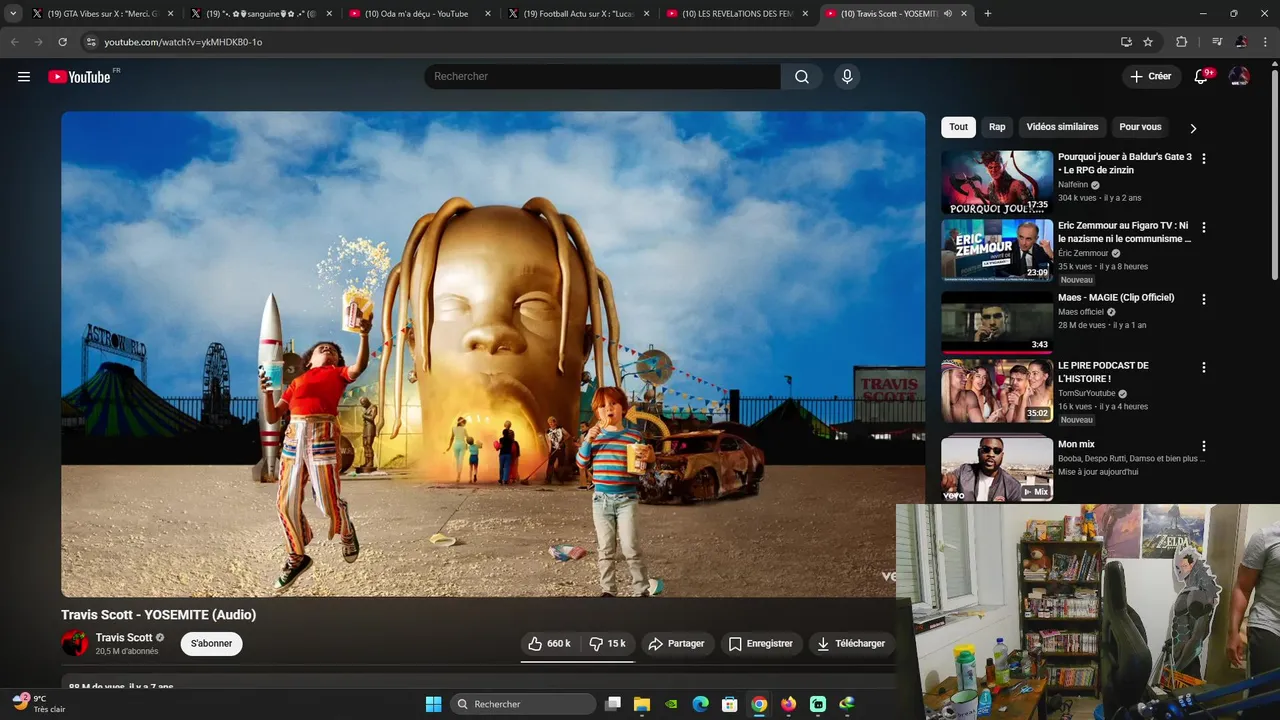Open the Windows Start menu
This screenshot has height=720, width=1280.
click(433, 704)
